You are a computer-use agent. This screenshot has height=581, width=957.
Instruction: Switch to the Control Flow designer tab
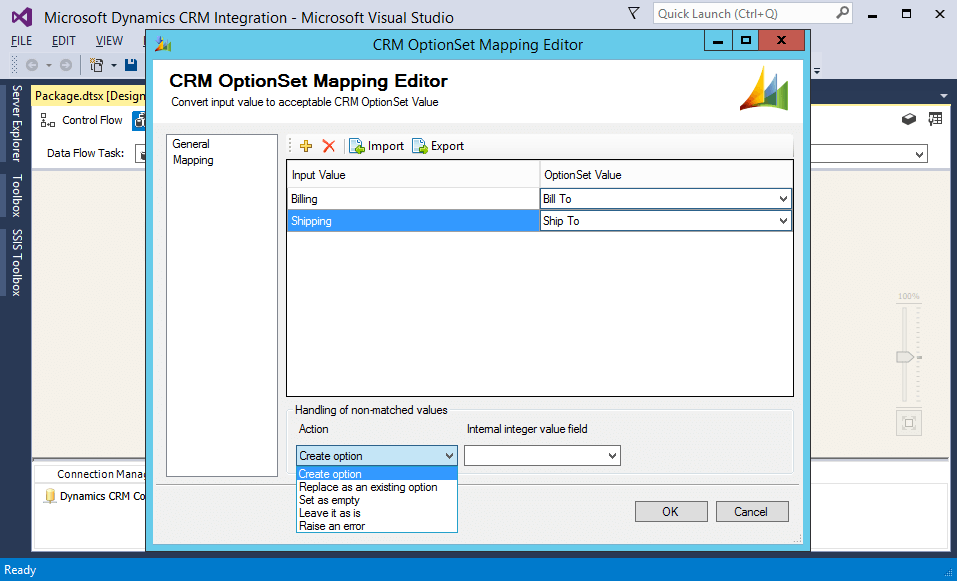pyautogui.click(x=81, y=120)
